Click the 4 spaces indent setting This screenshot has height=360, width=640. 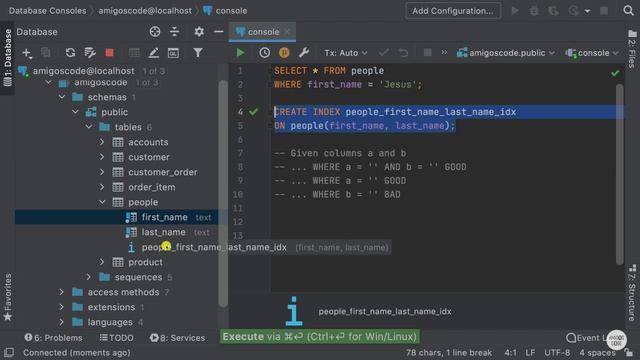(x=597, y=353)
